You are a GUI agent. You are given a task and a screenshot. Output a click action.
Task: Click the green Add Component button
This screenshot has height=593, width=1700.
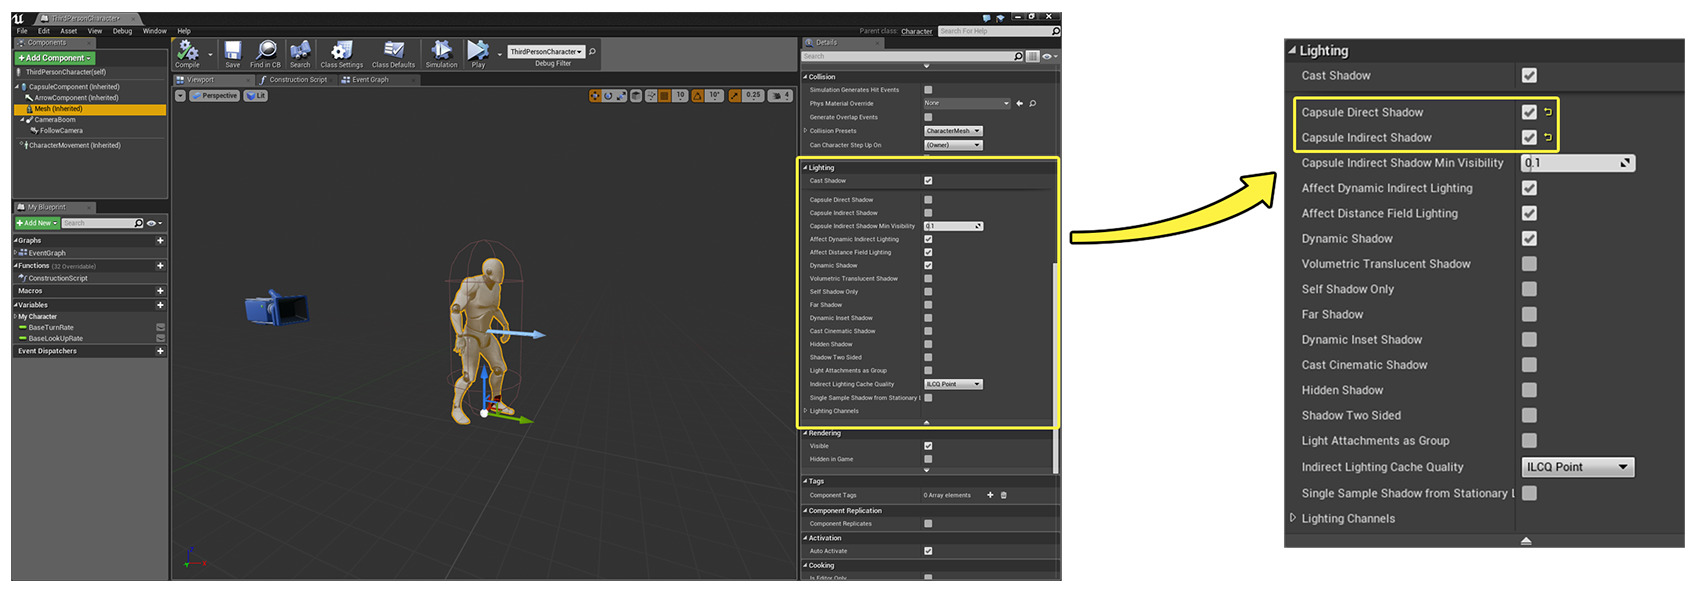click(54, 58)
